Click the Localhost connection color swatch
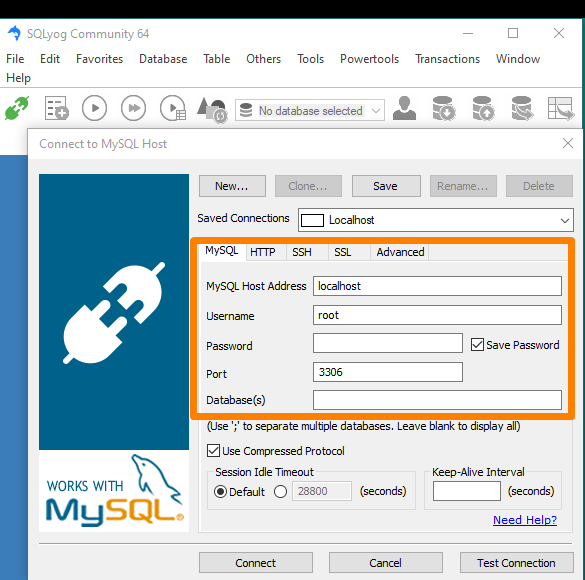The height and width of the screenshot is (580, 585). pos(312,220)
